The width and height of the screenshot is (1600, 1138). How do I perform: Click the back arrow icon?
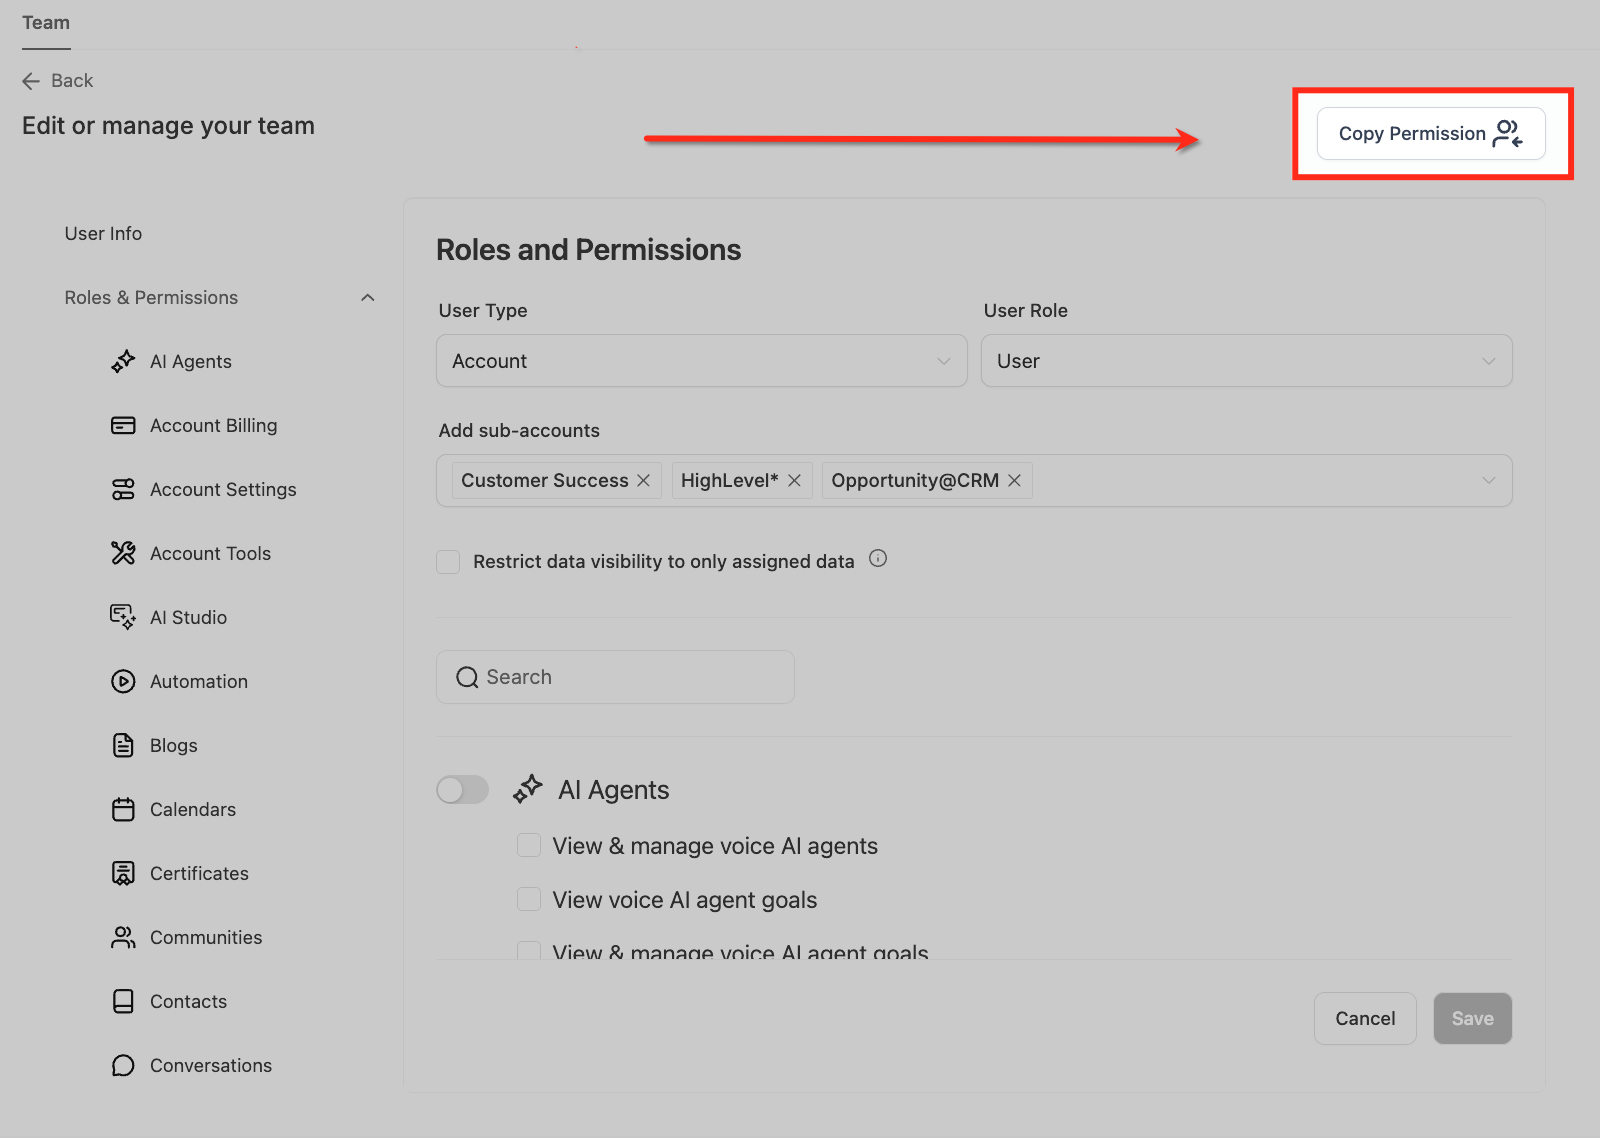[31, 81]
